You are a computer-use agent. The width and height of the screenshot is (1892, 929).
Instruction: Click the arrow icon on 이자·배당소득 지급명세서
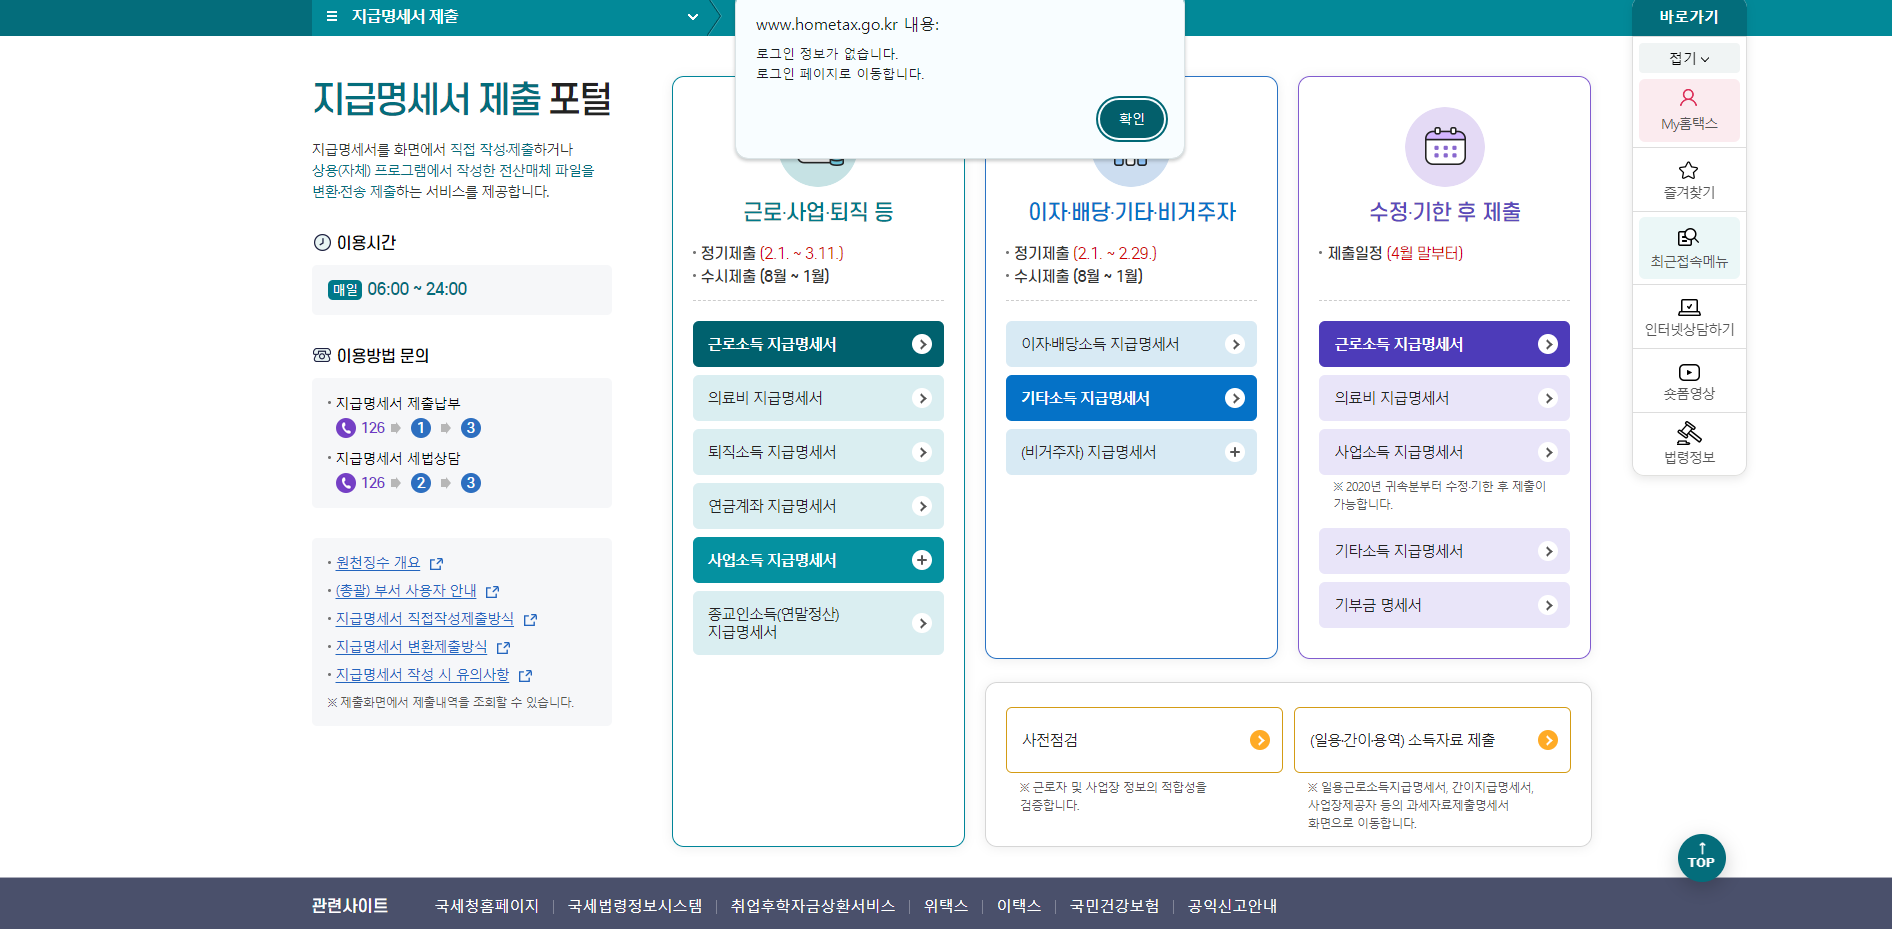tap(1236, 343)
